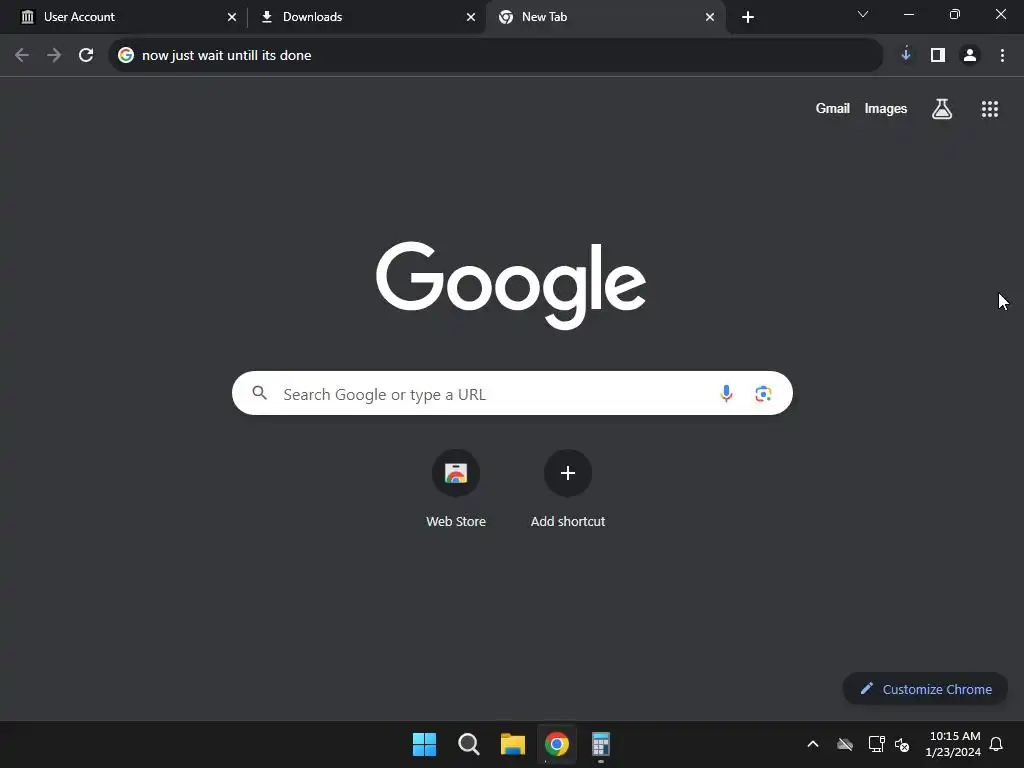Open File Explorer from taskbar

[x=513, y=744]
